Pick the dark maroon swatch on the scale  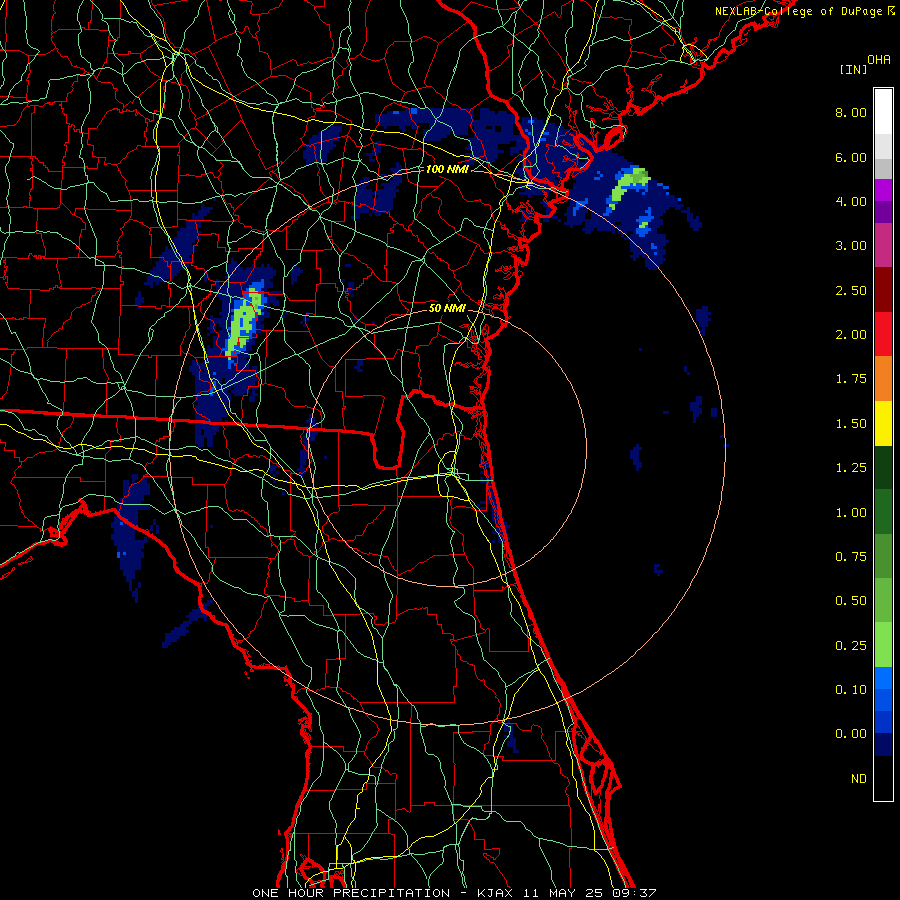(883, 290)
